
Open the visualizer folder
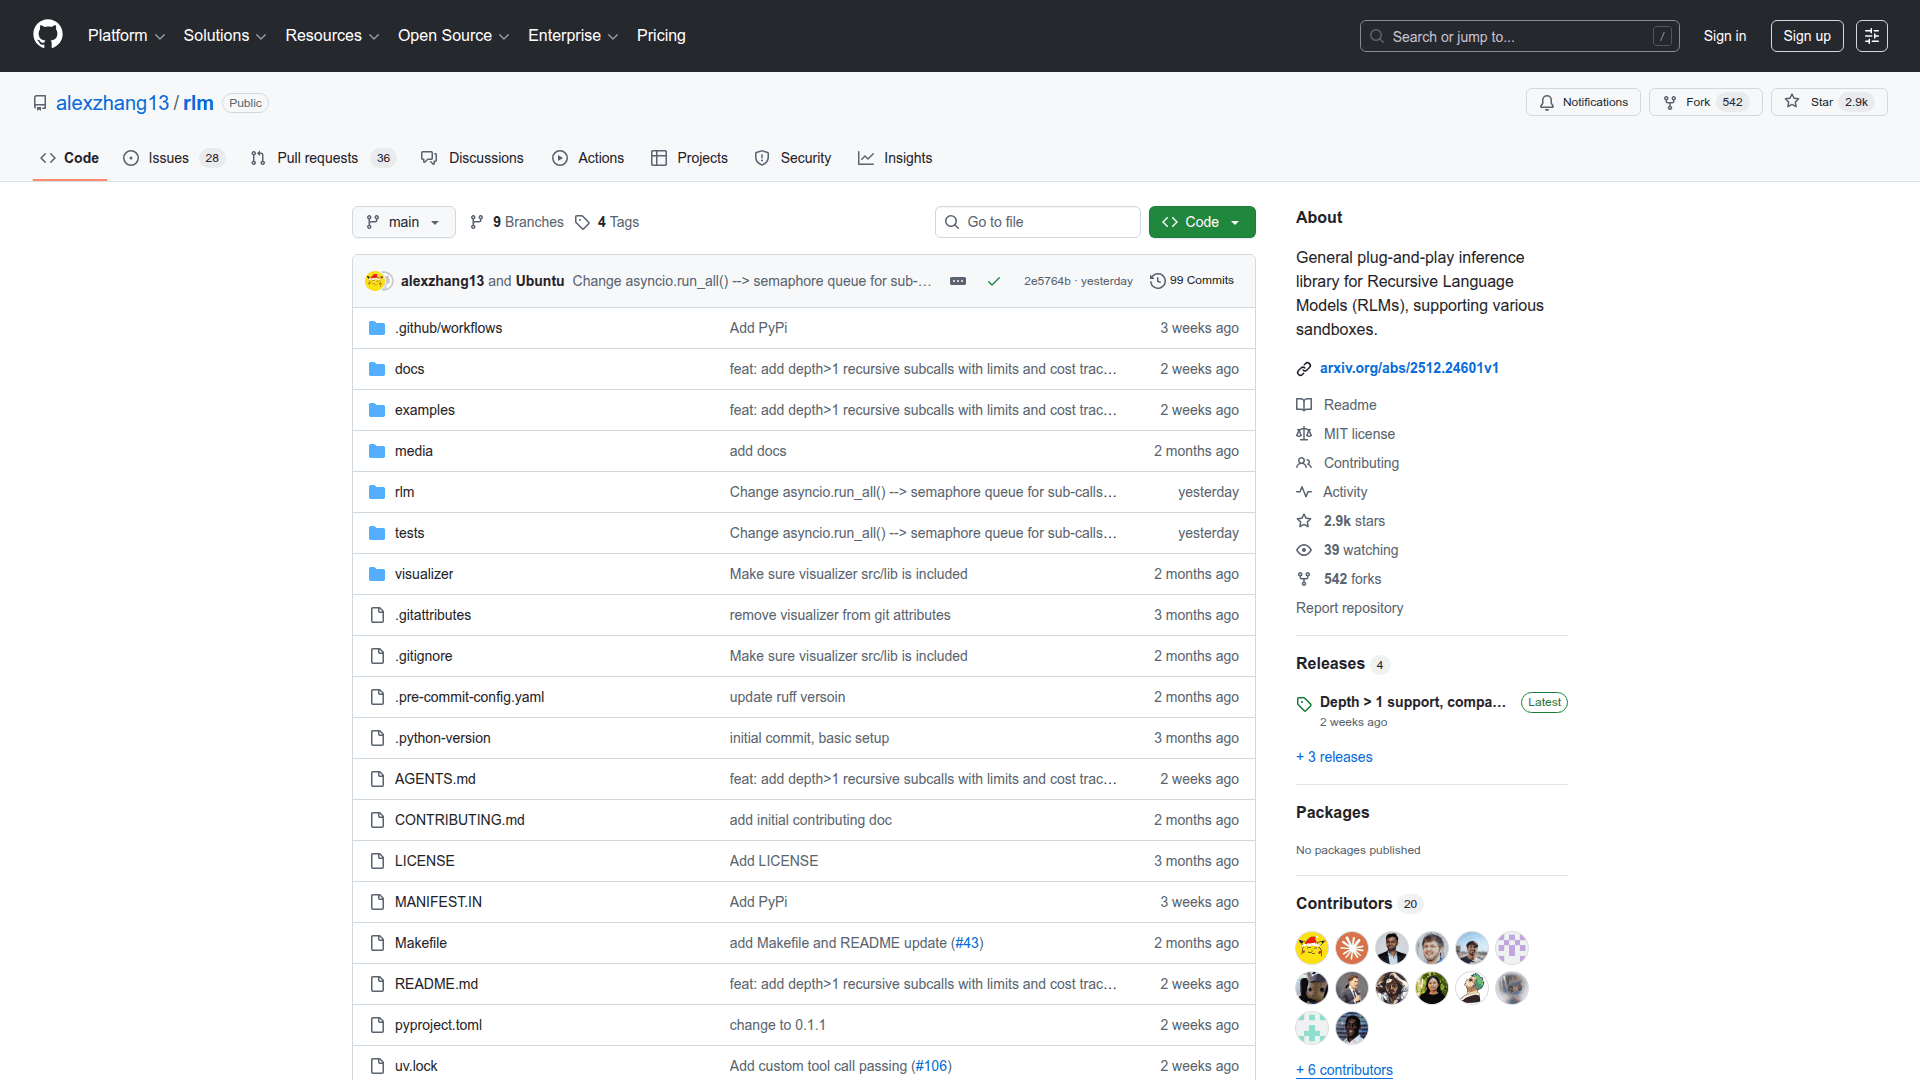423,574
